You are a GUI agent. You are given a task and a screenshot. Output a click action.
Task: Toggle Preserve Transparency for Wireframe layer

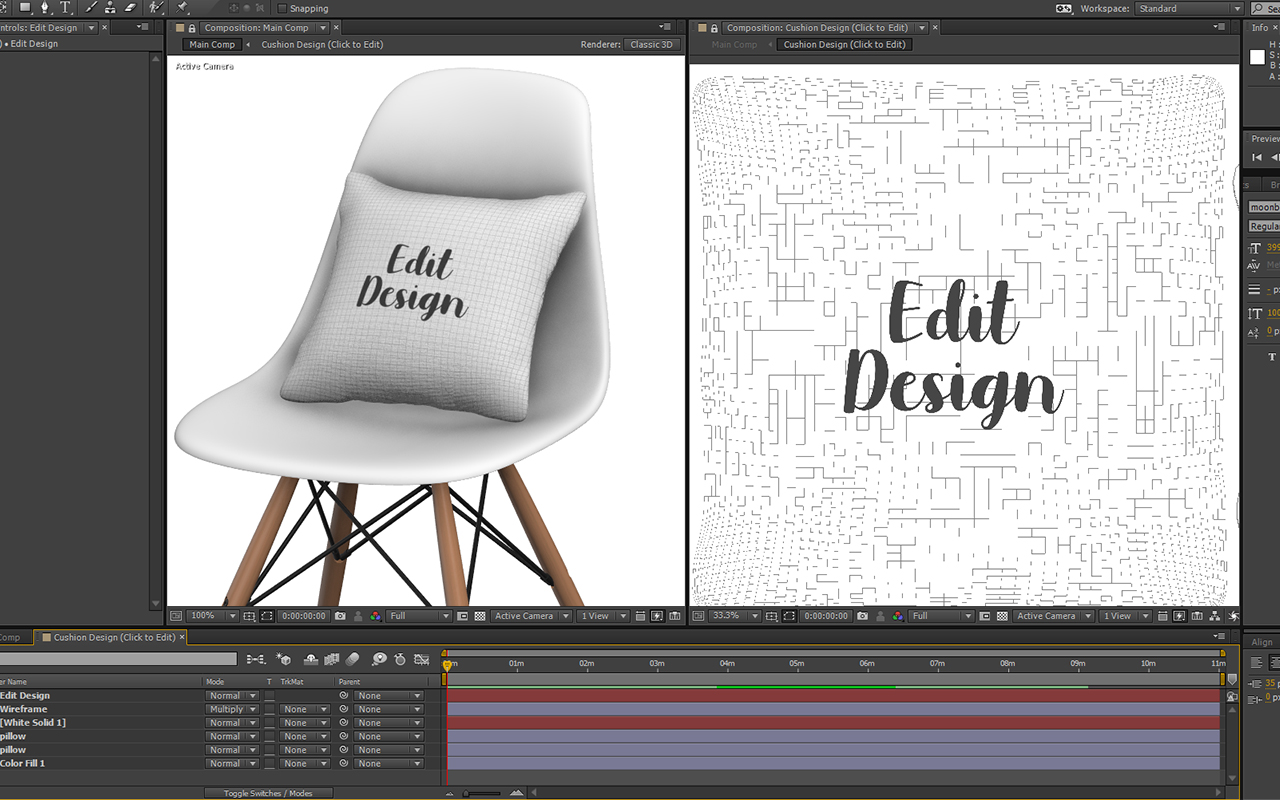click(x=269, y=709)
